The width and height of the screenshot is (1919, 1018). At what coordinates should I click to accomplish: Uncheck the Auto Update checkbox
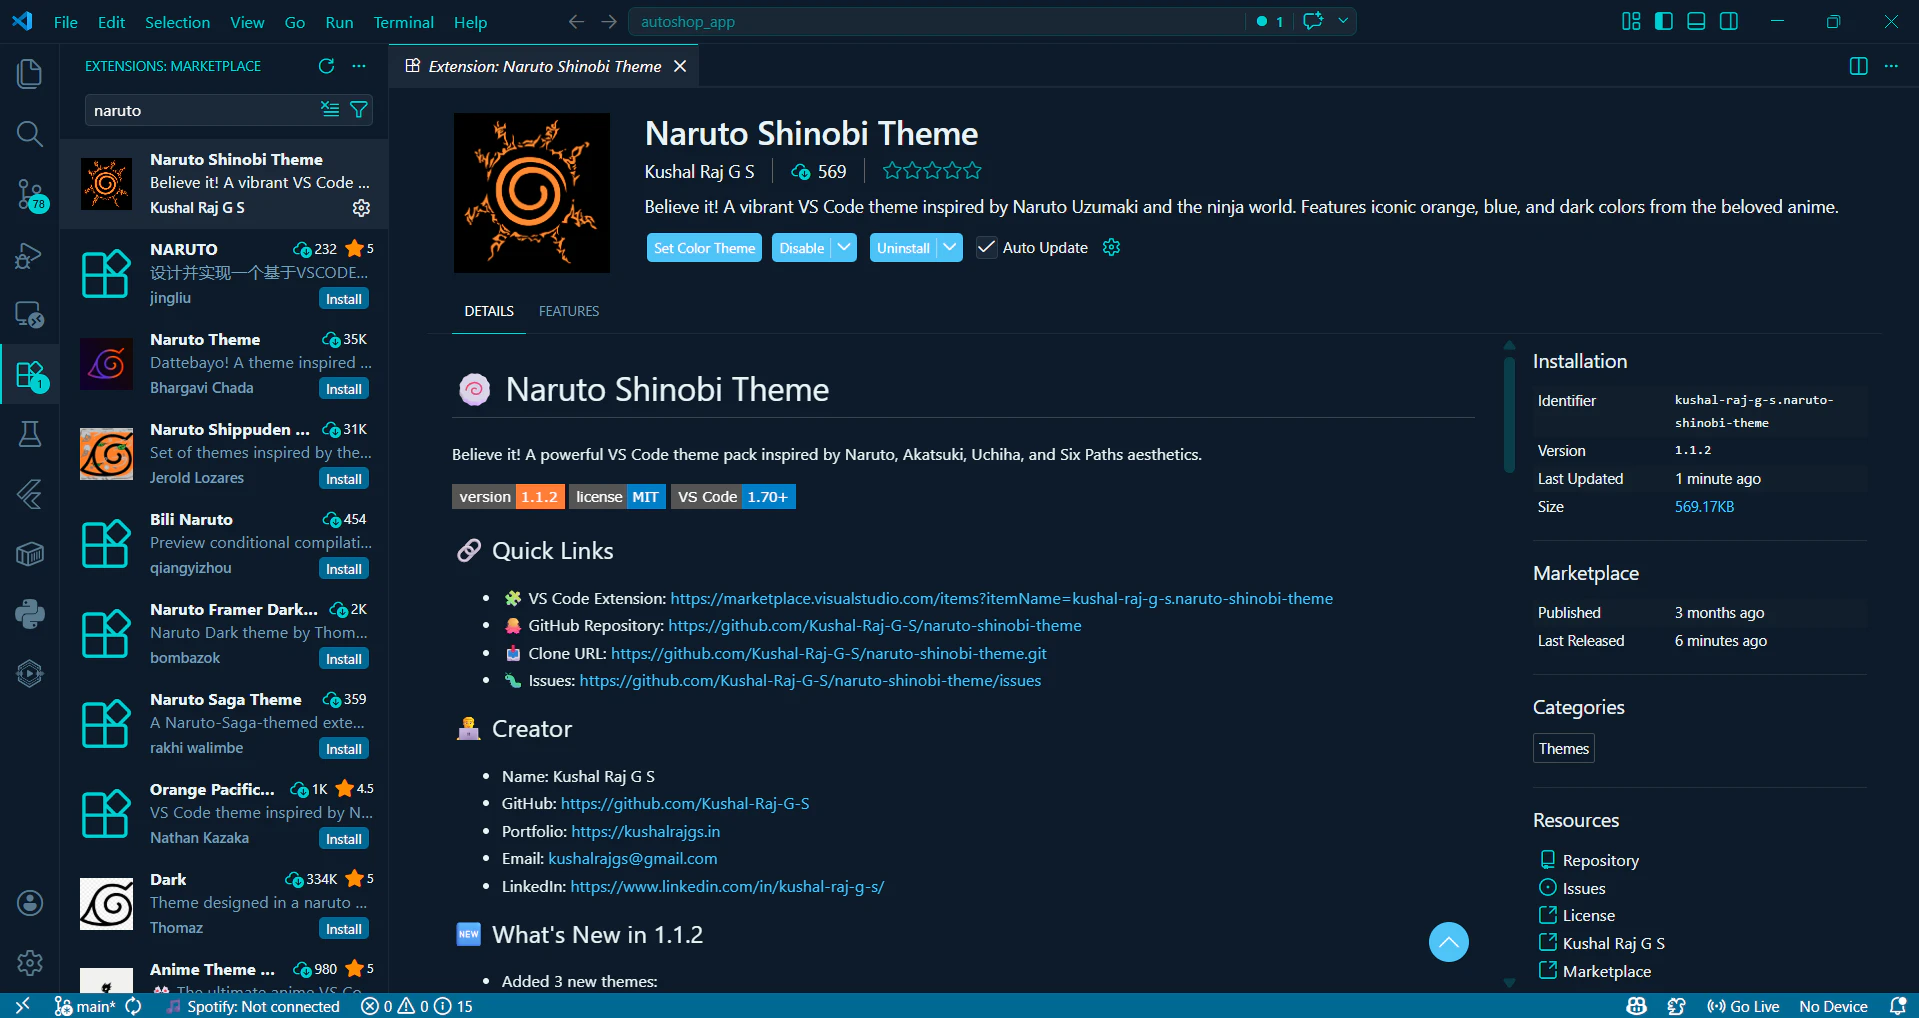point(986,247)
